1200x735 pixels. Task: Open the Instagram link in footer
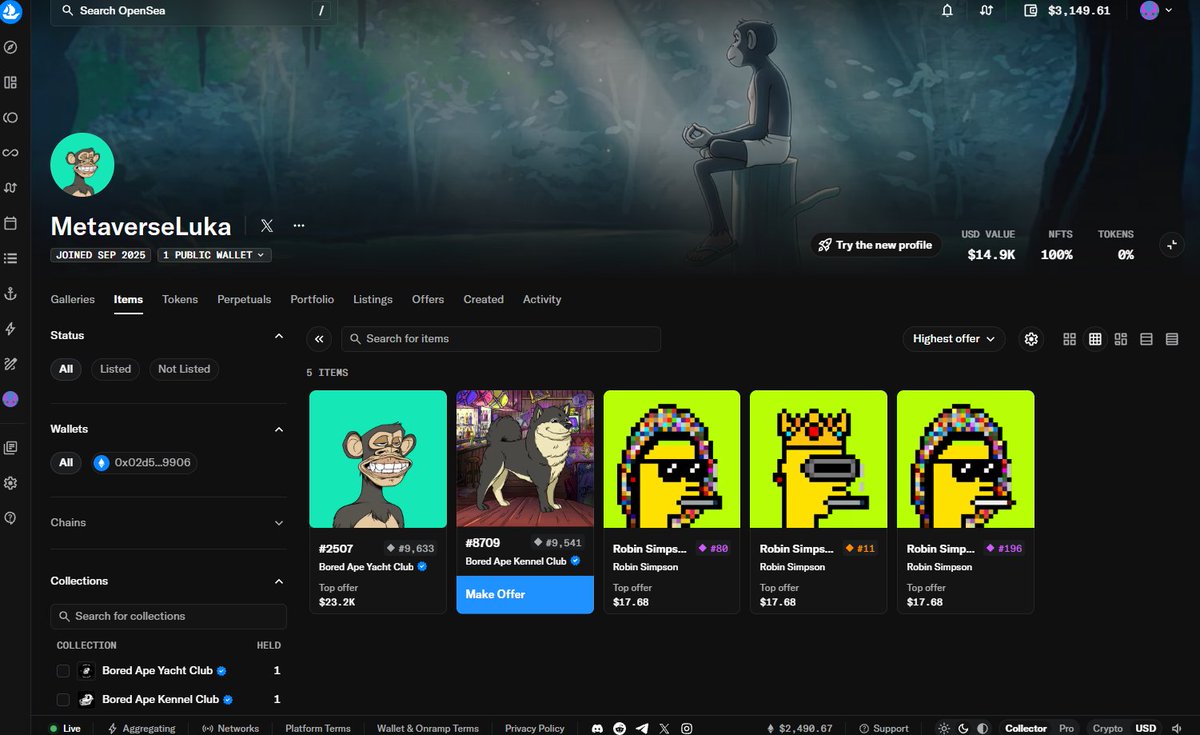(x=686, y=728)
